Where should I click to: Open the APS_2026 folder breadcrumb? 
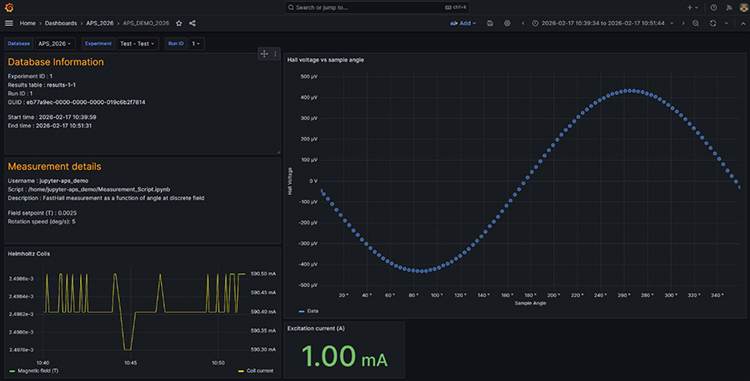point(99,23)
